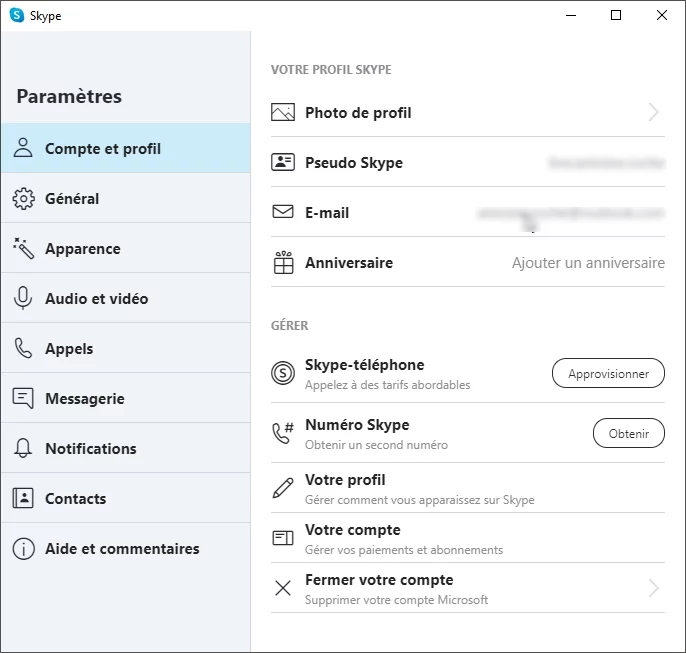
Task: Click Ajouter un anniversaire link
Action: [x=588, y=262]
